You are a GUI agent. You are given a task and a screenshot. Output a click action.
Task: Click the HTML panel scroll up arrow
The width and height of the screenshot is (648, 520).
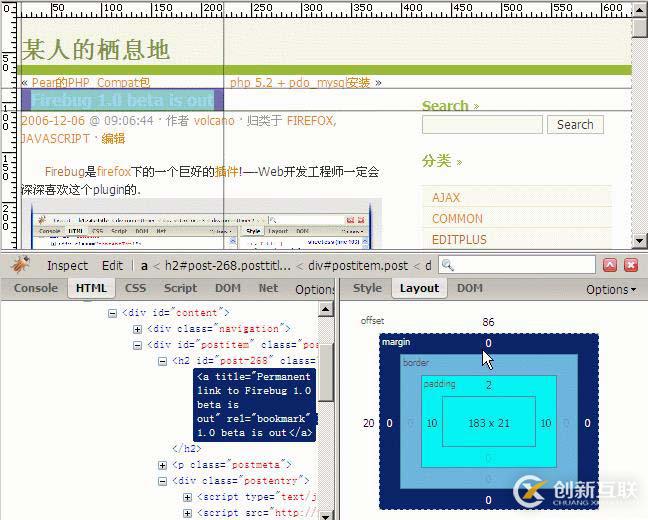pos(326,309)
